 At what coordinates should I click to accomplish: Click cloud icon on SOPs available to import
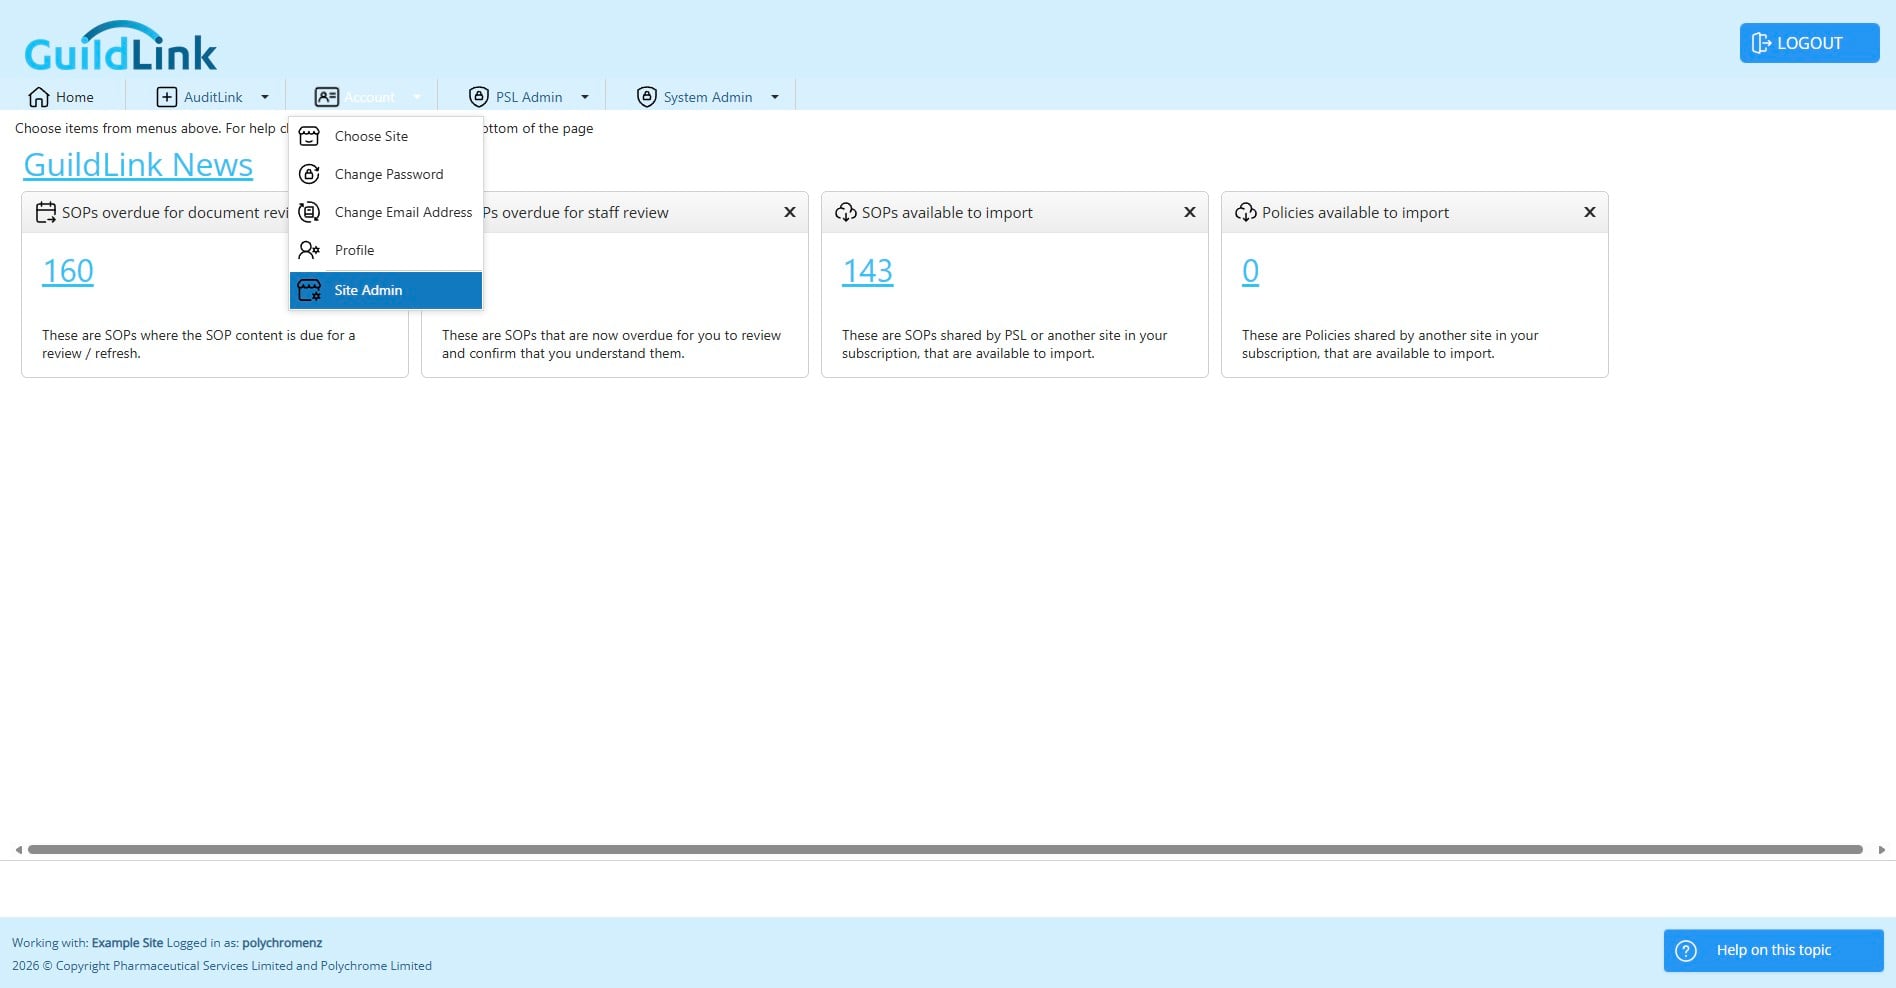point(846,212)
